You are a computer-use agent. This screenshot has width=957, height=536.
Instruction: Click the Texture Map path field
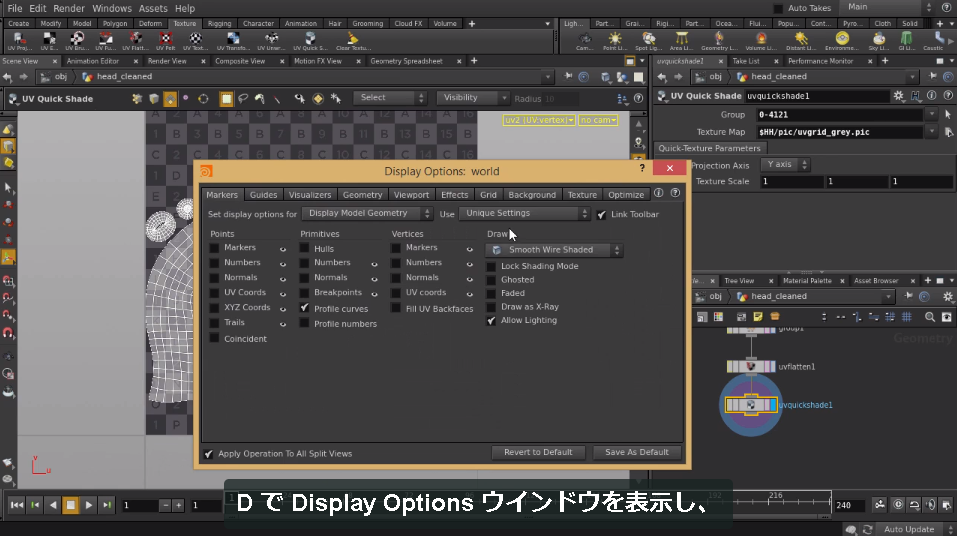click(x=840, y=132)
